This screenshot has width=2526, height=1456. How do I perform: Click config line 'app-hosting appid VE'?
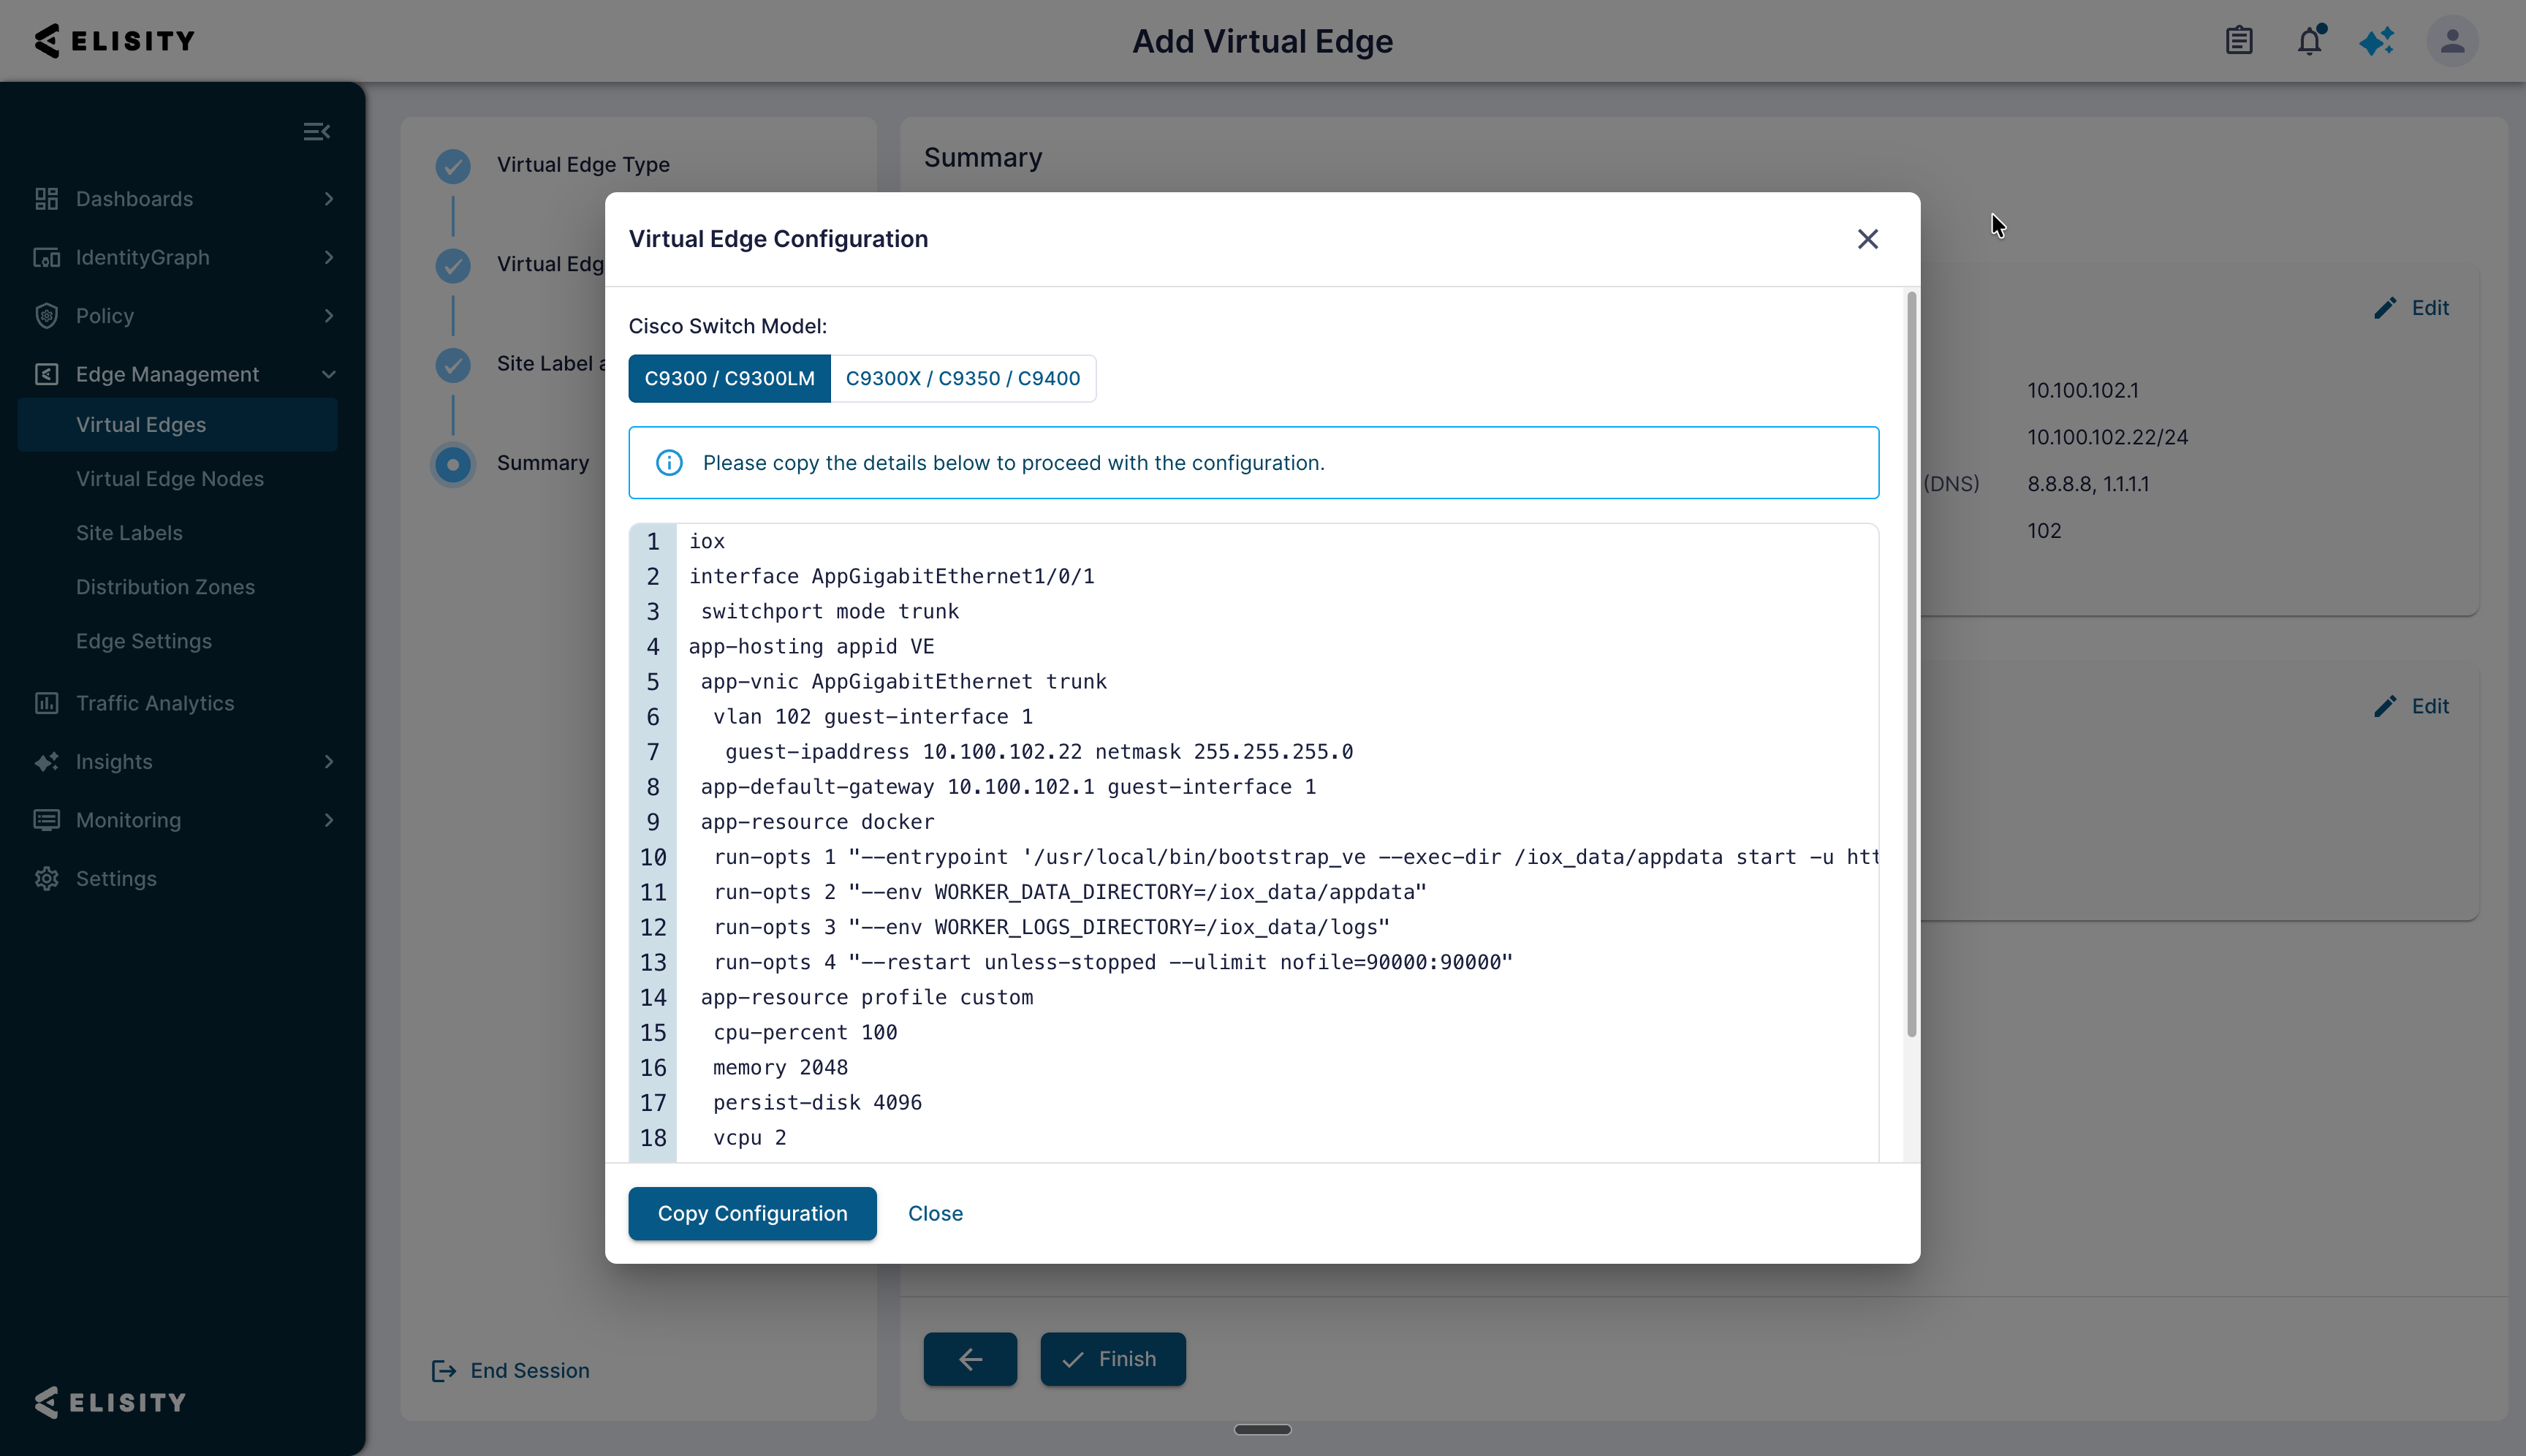tap(811, 646)
